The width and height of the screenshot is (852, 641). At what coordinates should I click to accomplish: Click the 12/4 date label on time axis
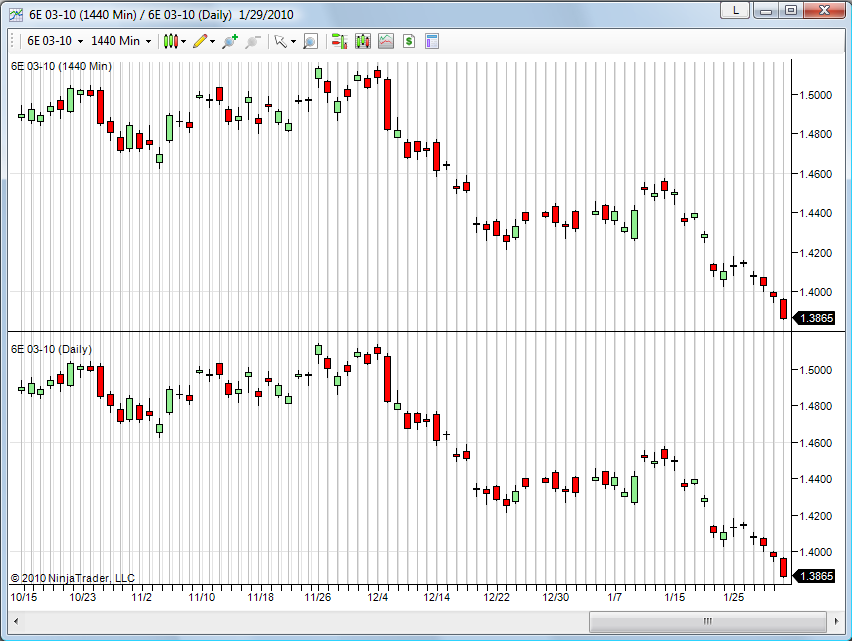(x=378, y=597)
